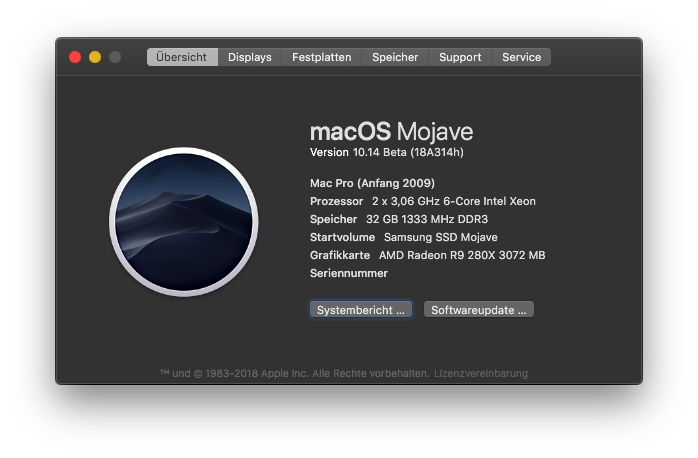
Task: Click the macOS Mojave desert icon
Action: pyautogui.click(x=183, y=222)
